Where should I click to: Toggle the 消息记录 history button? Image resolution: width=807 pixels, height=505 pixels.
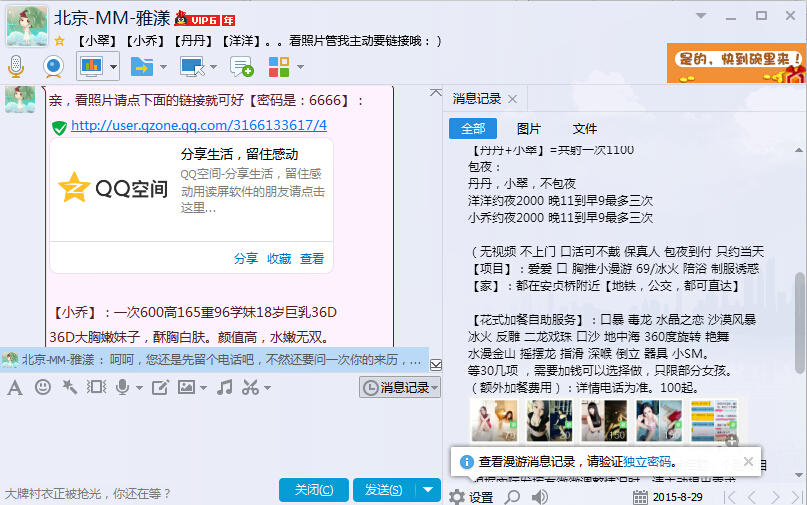click(399, 387)
